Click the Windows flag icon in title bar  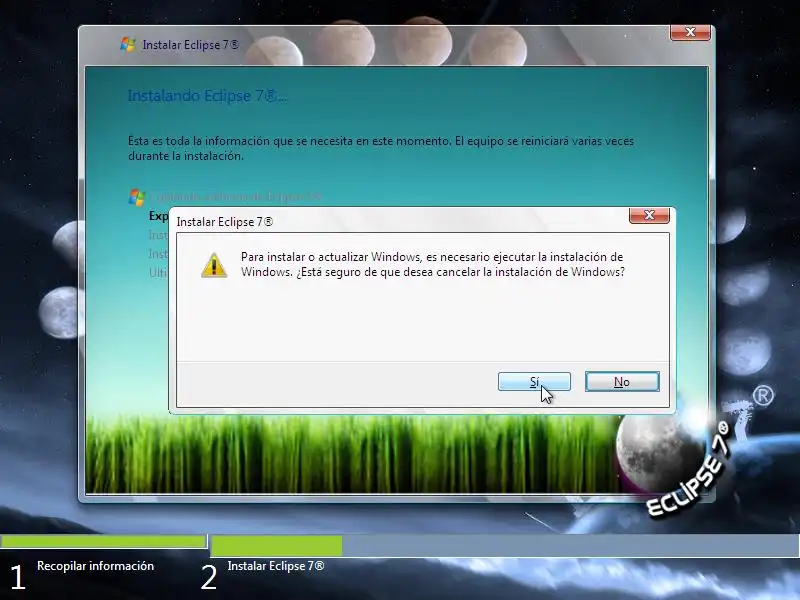[x=128, y=44]
